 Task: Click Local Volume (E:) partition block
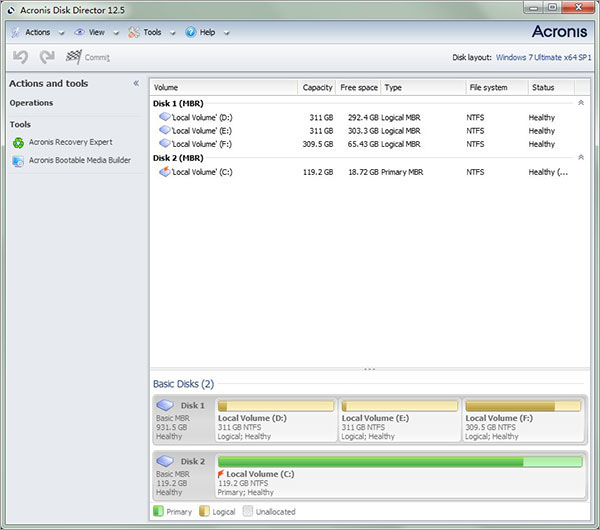(399, 420)
